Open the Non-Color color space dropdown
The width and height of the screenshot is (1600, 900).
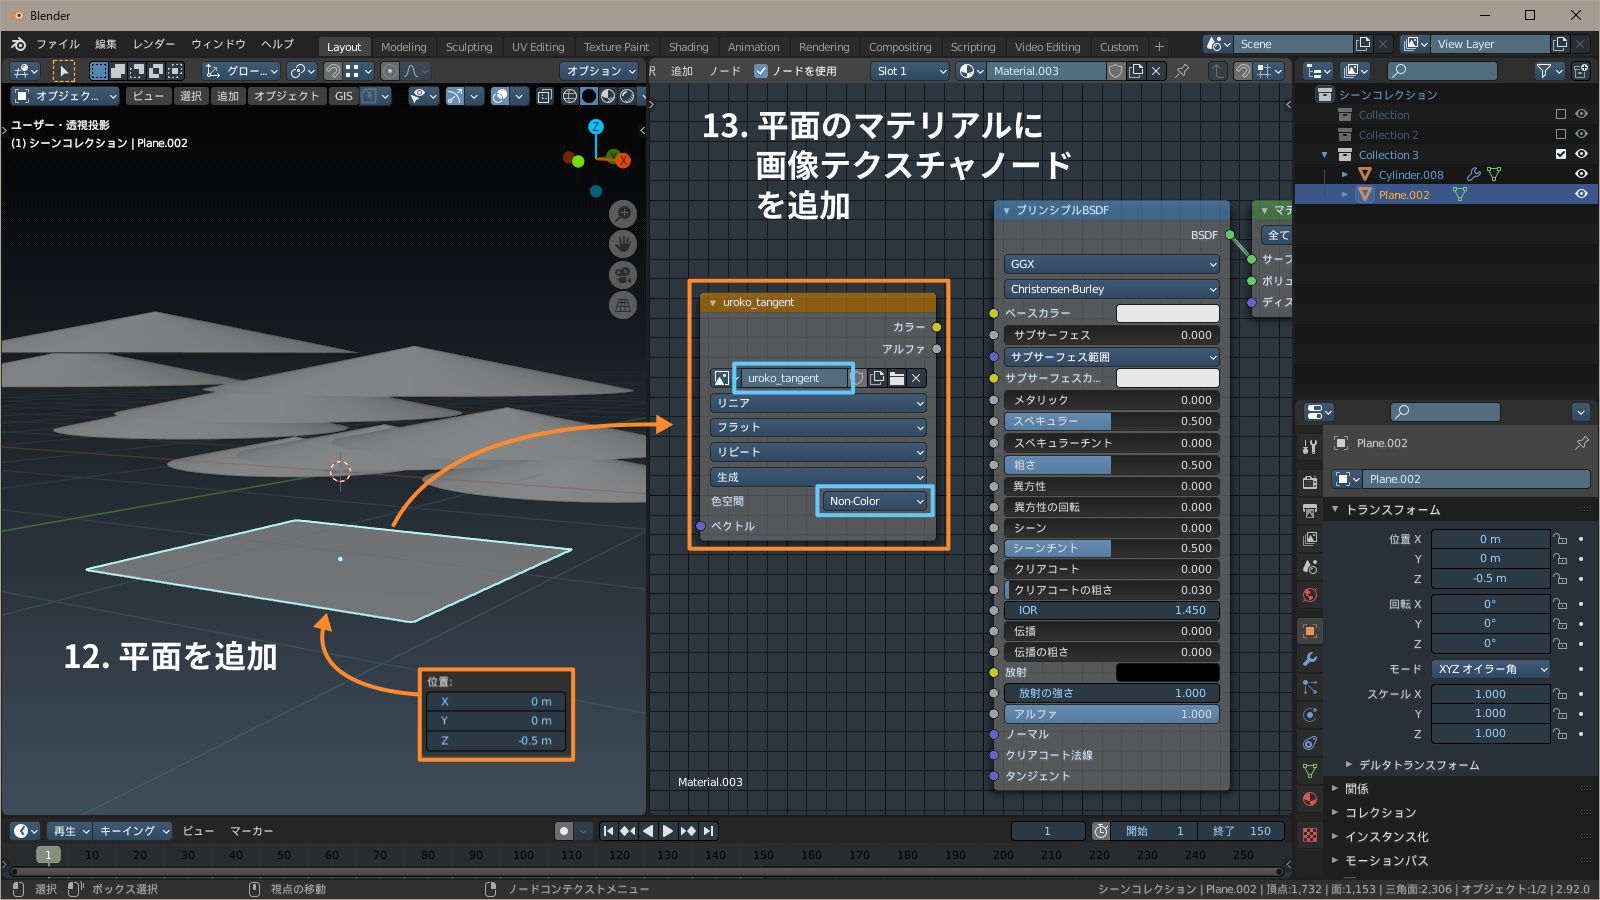[873, 501]
